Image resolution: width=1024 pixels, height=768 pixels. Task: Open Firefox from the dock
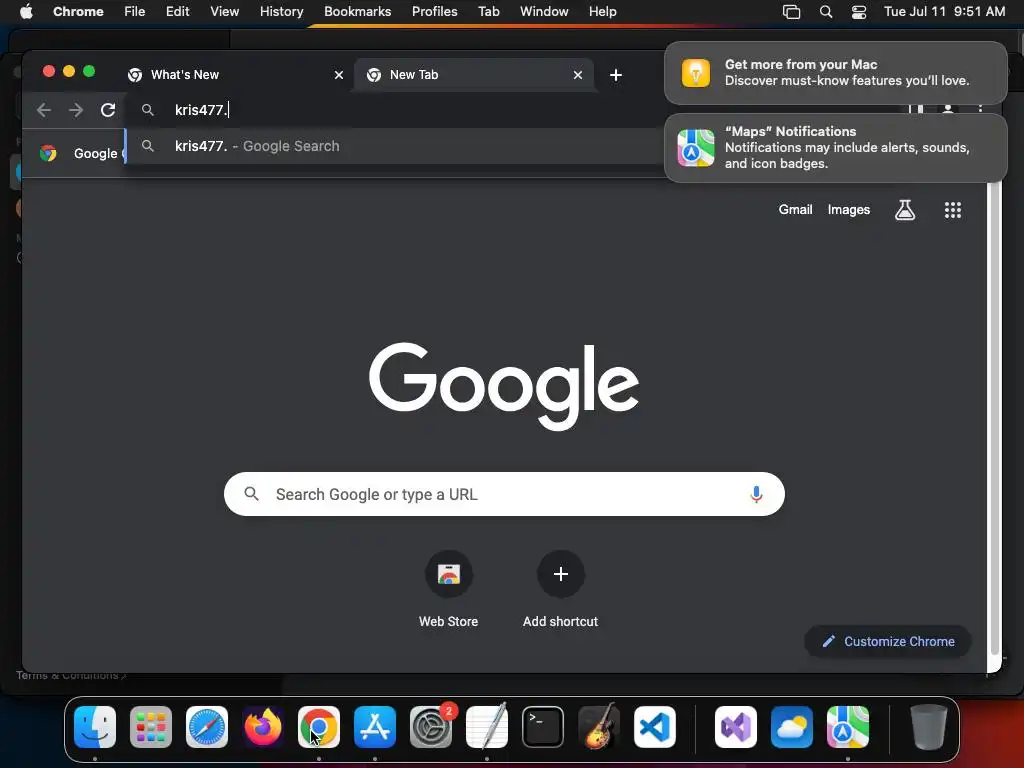(x=263, y=727)
